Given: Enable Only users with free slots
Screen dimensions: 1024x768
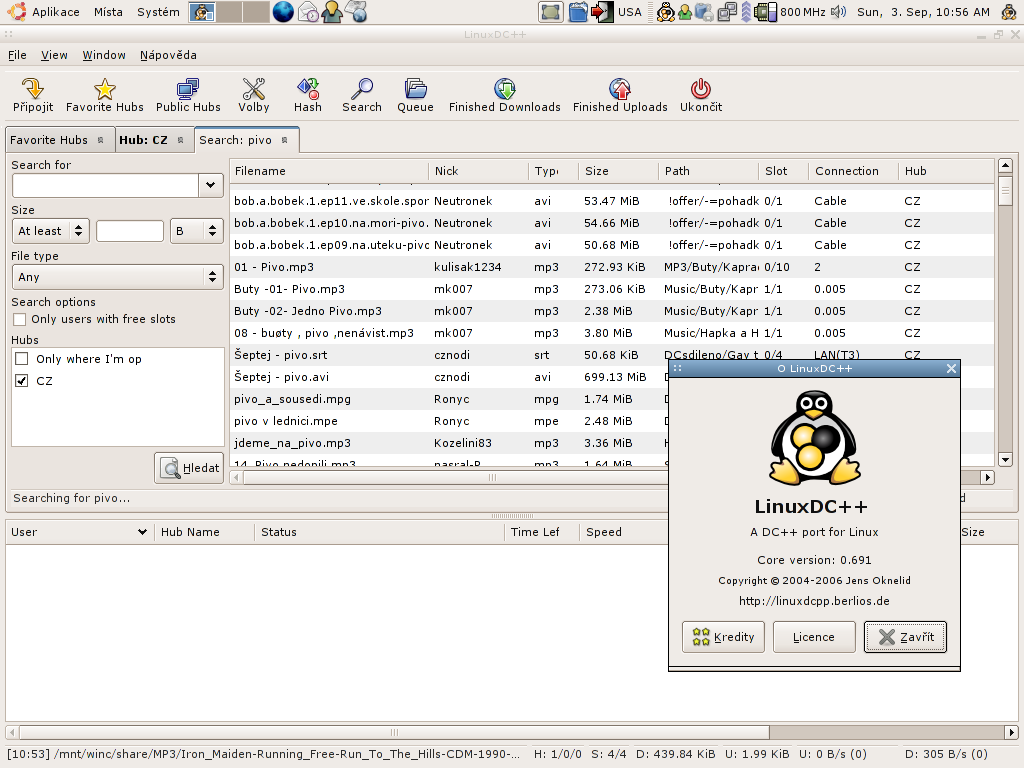Looking at the screenshot, I should pyautogui.click(x=20, y=319).
